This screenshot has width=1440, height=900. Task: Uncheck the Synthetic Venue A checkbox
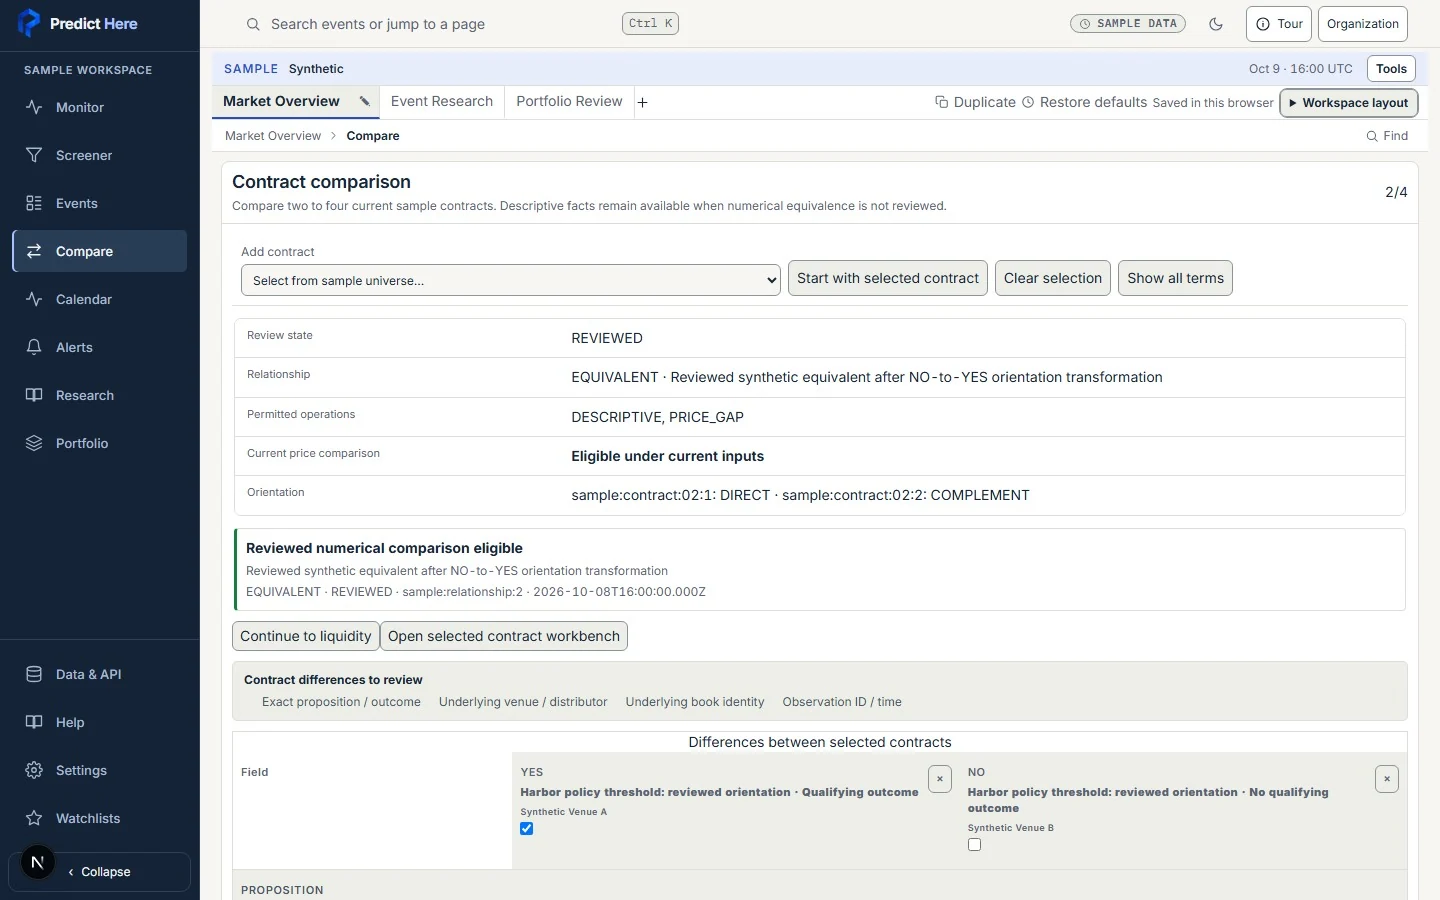[527, 829]
